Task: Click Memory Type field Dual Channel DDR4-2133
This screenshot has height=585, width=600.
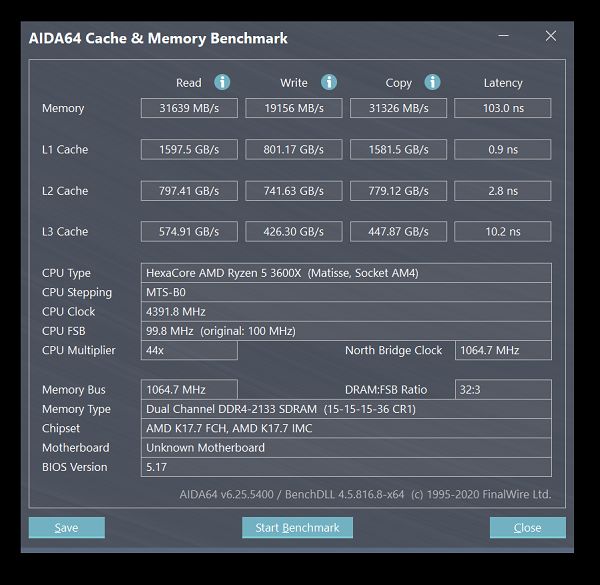Action: tap(346, 409)
